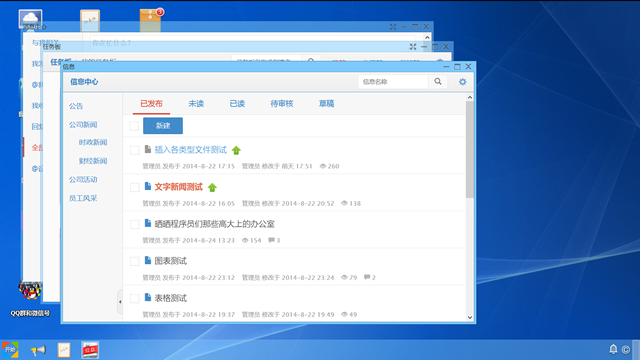The width and height of the screenshot is (640, 360).
Task: Open the megaphone icon in the taskbar
Action: (38, 350)
